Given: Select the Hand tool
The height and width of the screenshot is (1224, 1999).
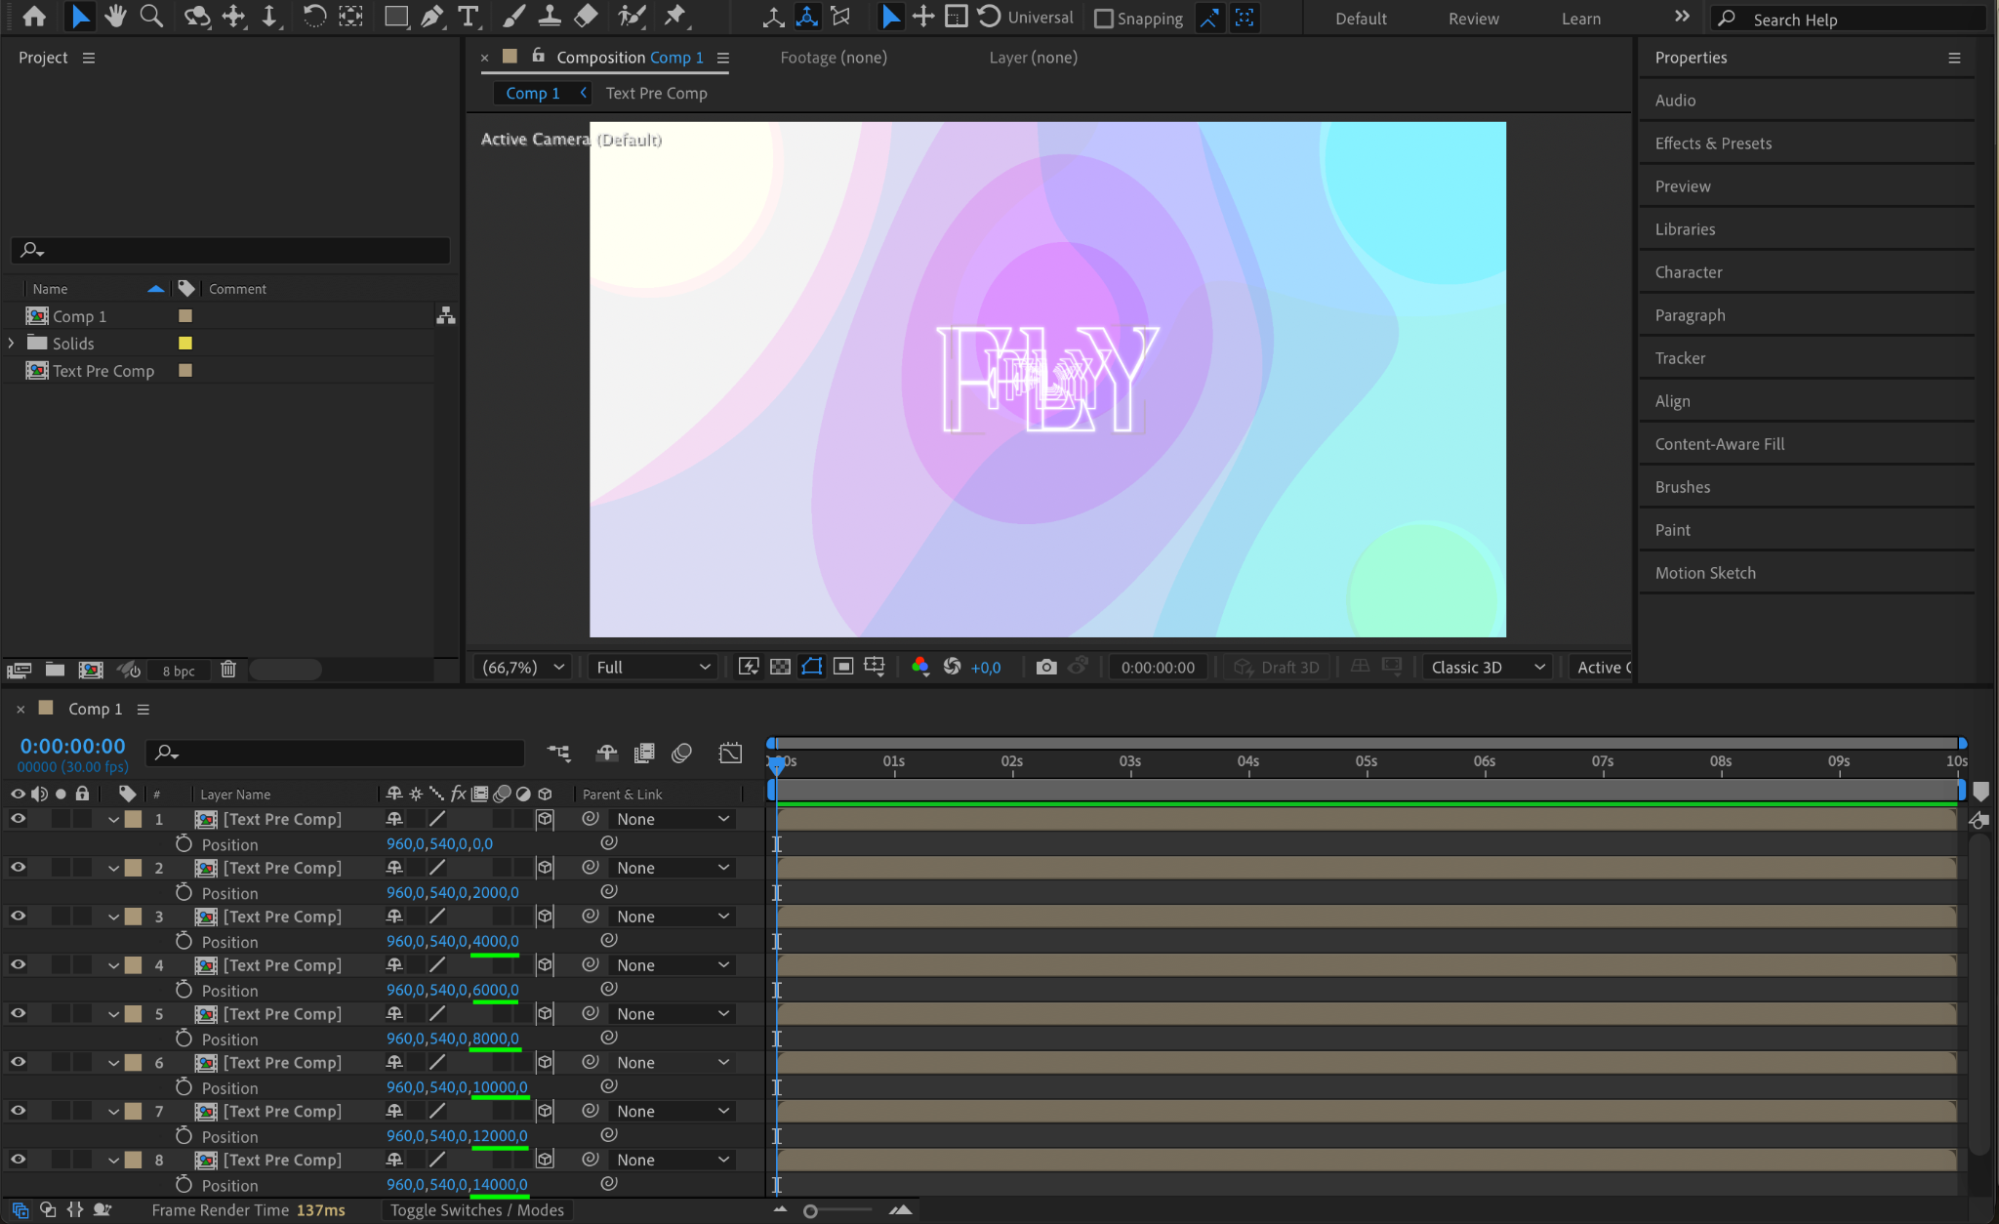Looking at the screenshot, I should 115,16.
